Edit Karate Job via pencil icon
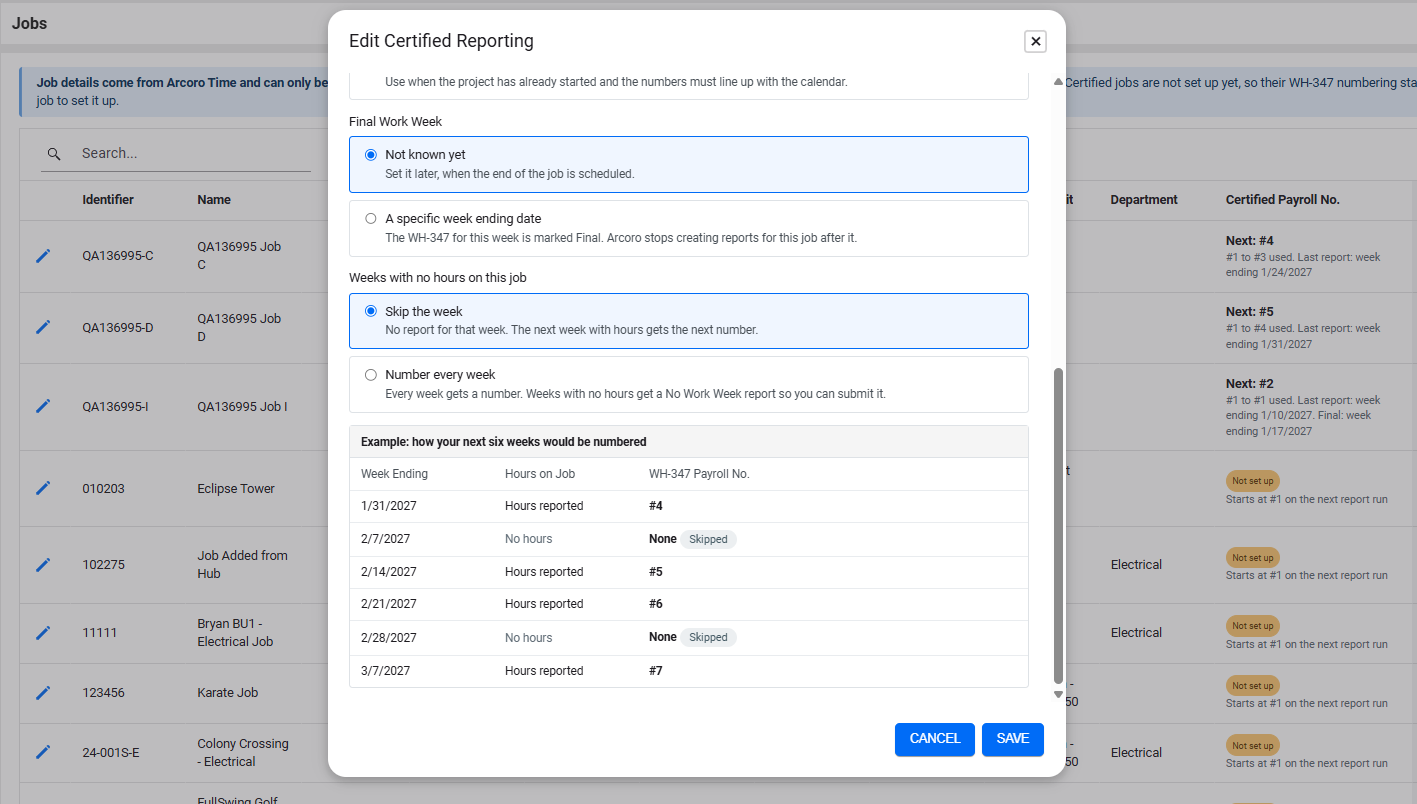The height and width of the screenshot is (804, 1417). 43,692
